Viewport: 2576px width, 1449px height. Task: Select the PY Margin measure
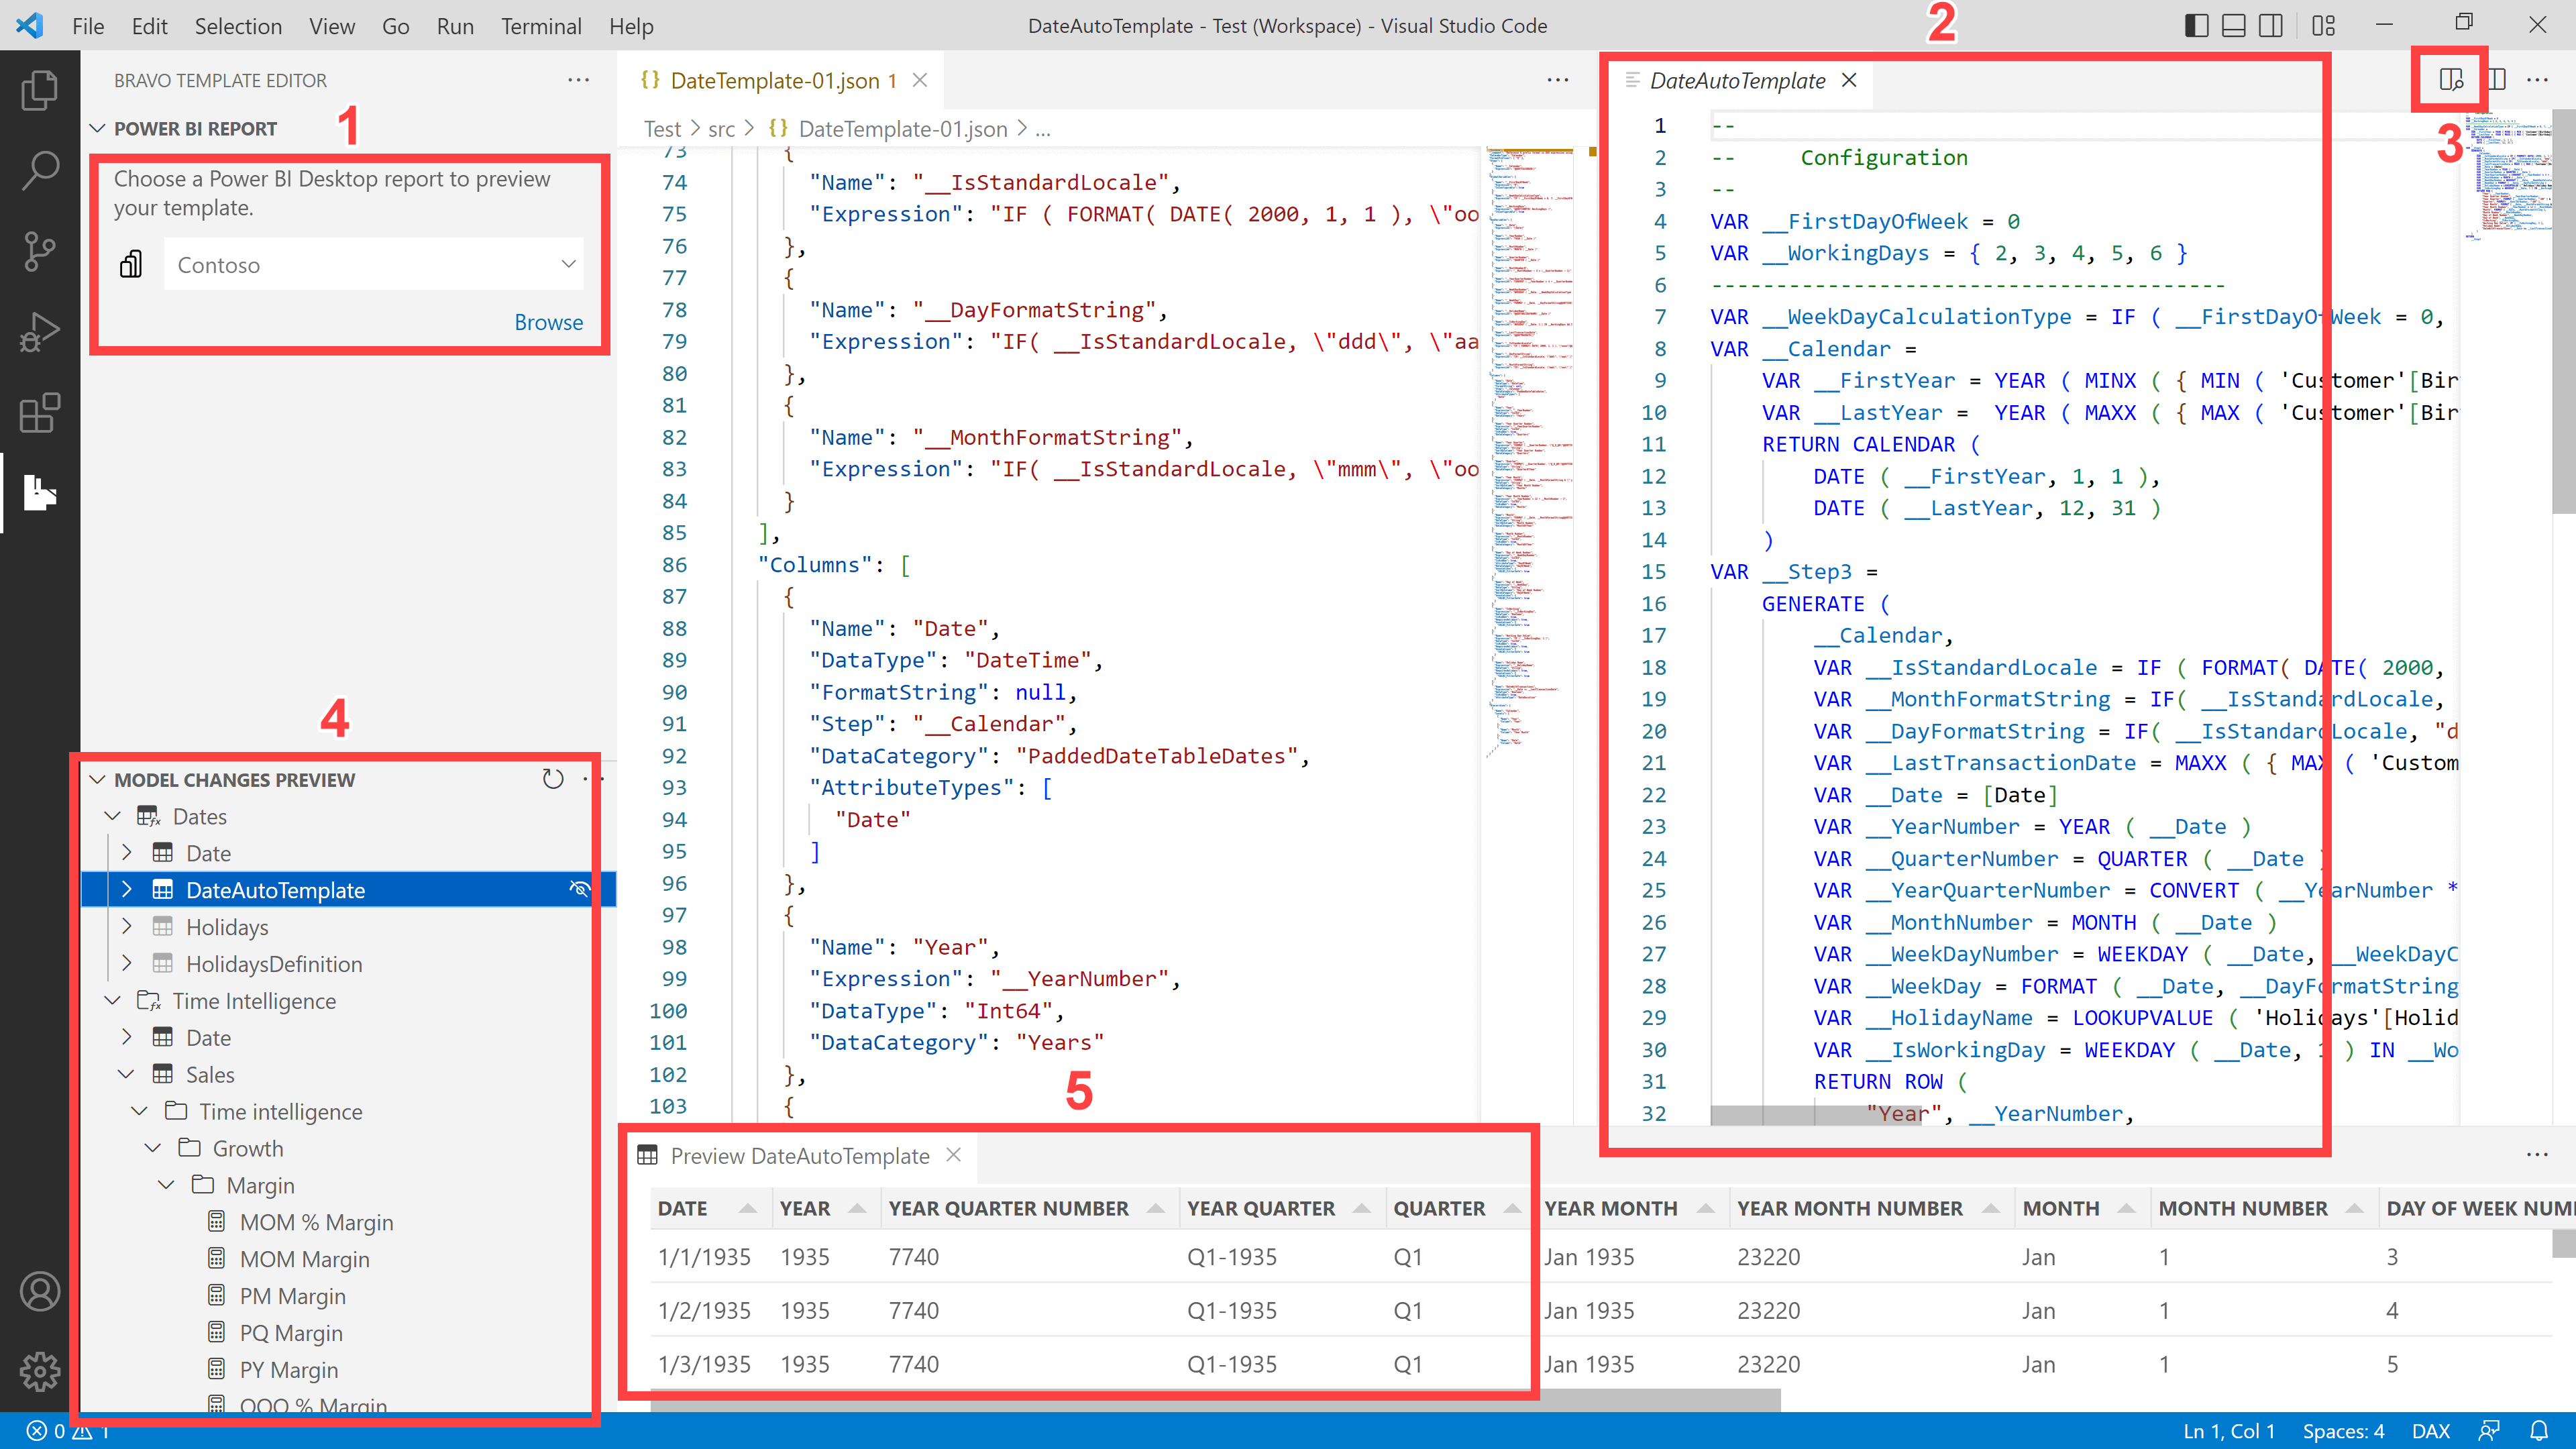pos(288,1369)
